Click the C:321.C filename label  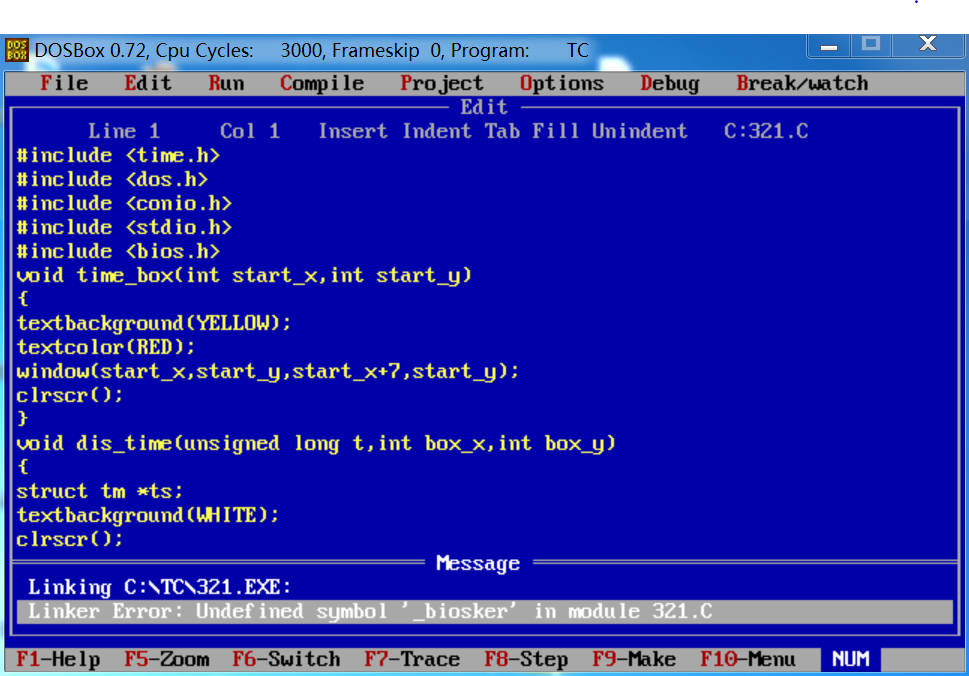pyautogui.click(x=766, y=131)
